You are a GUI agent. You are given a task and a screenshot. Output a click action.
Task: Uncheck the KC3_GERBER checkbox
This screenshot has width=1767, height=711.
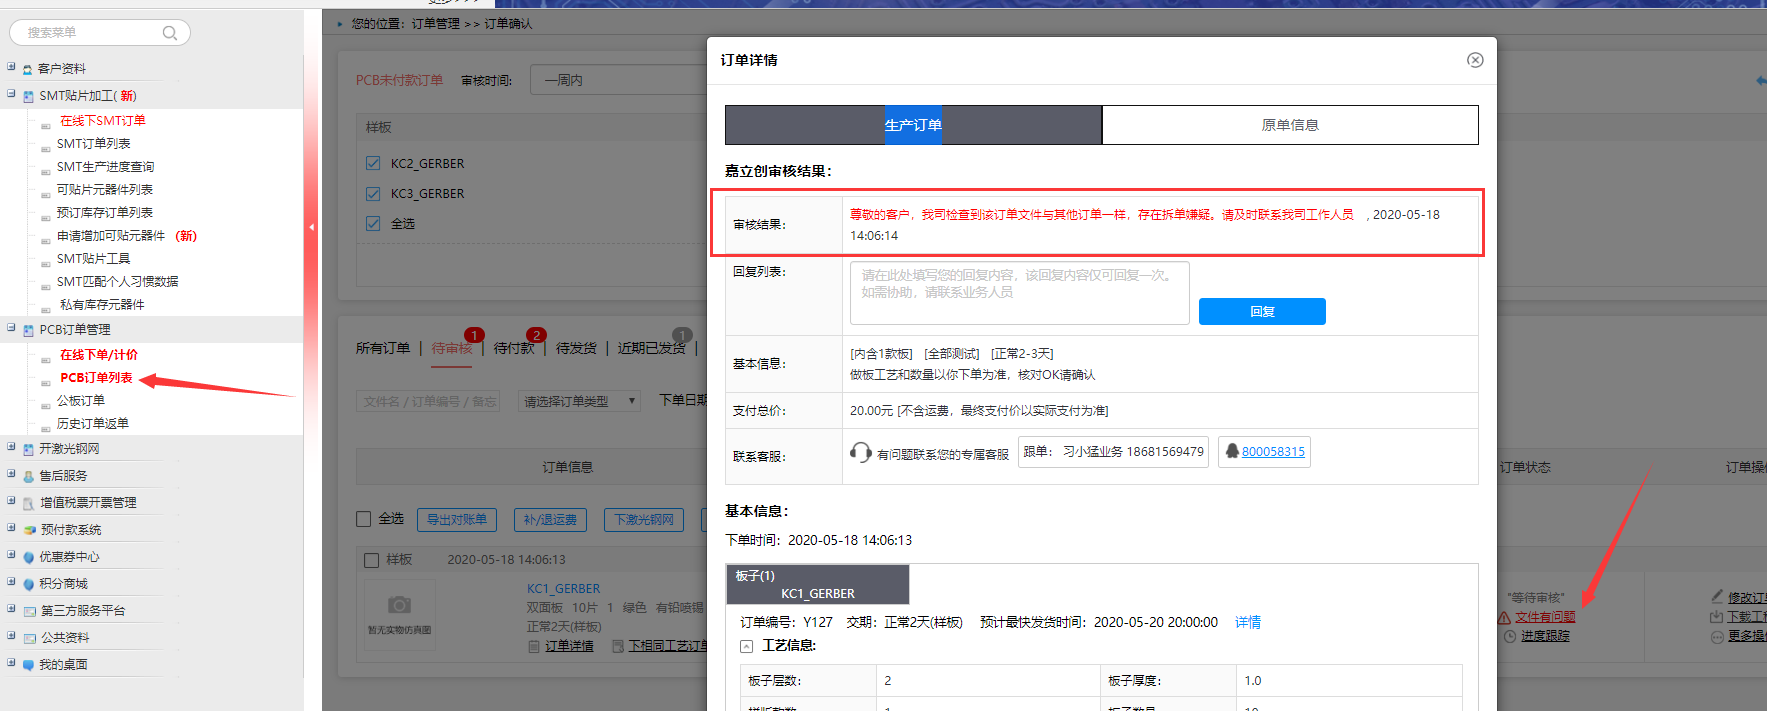coord(373,193)
